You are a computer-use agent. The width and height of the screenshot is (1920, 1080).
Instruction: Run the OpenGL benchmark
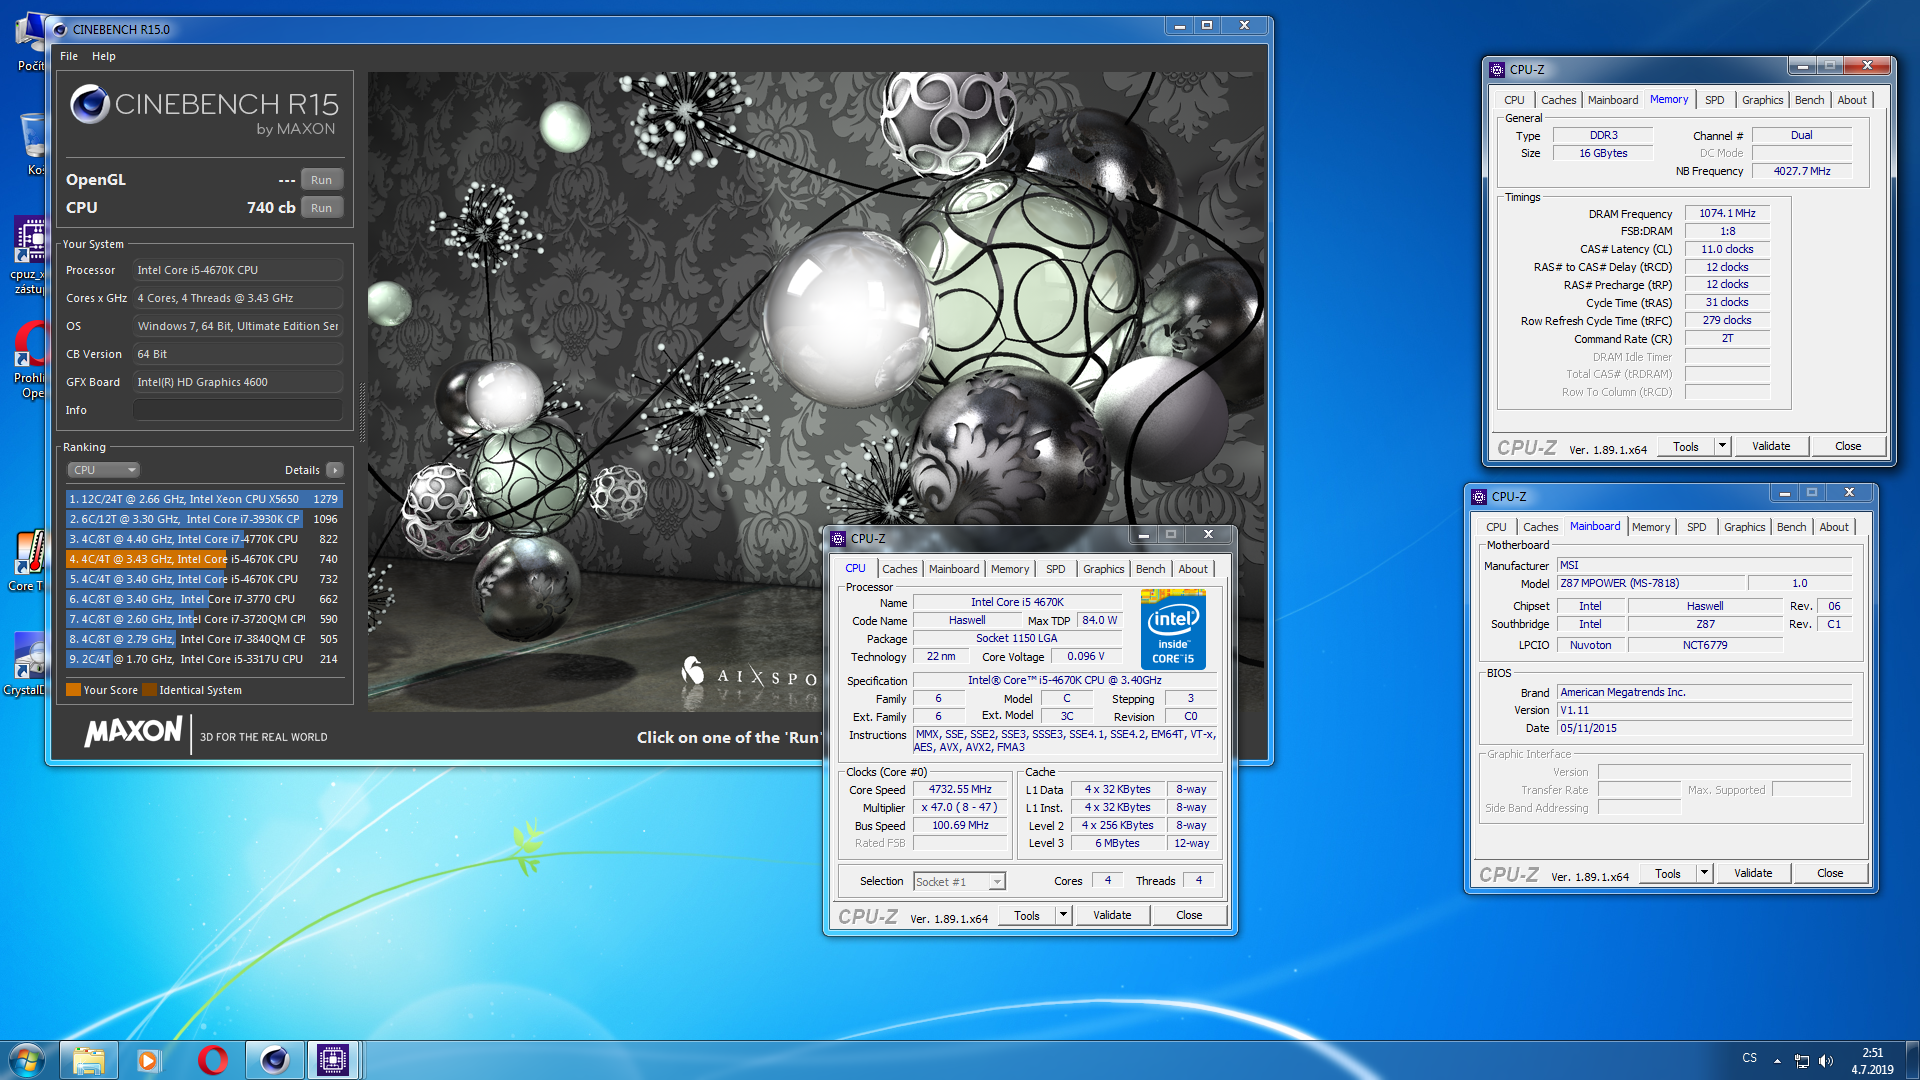pos(321,180)
